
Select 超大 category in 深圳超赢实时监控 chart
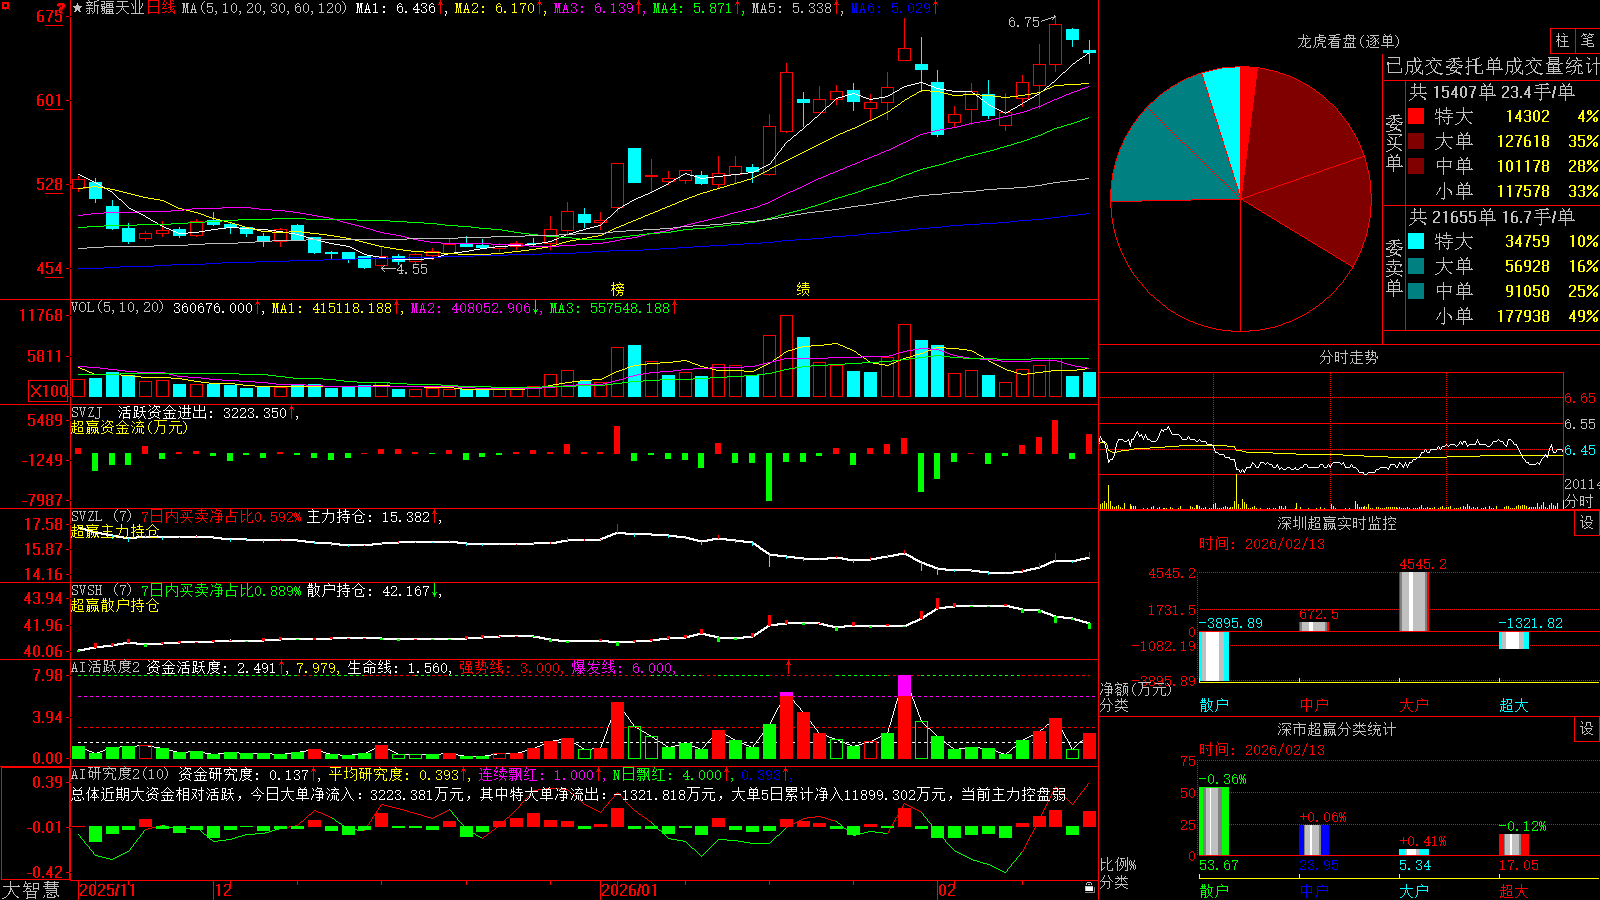coord(1514,705)
